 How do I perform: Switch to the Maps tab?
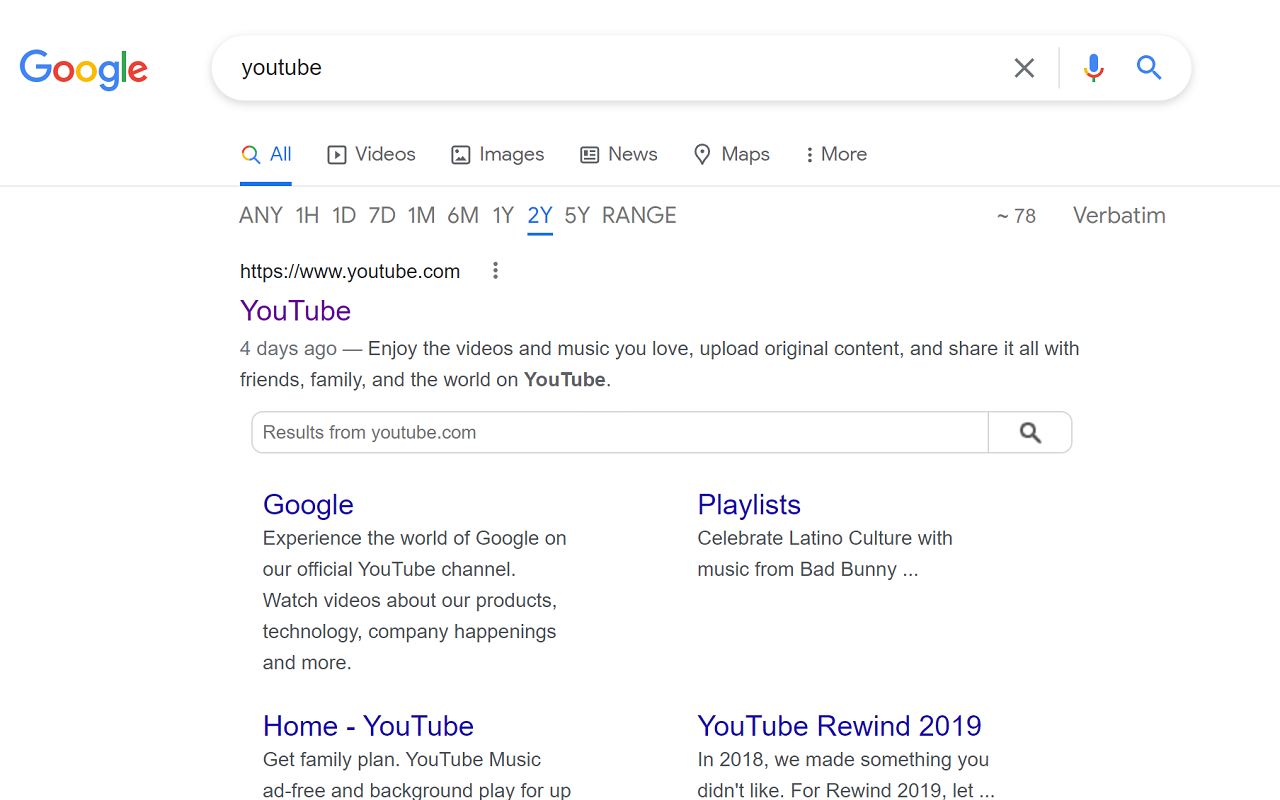[731, 154]
